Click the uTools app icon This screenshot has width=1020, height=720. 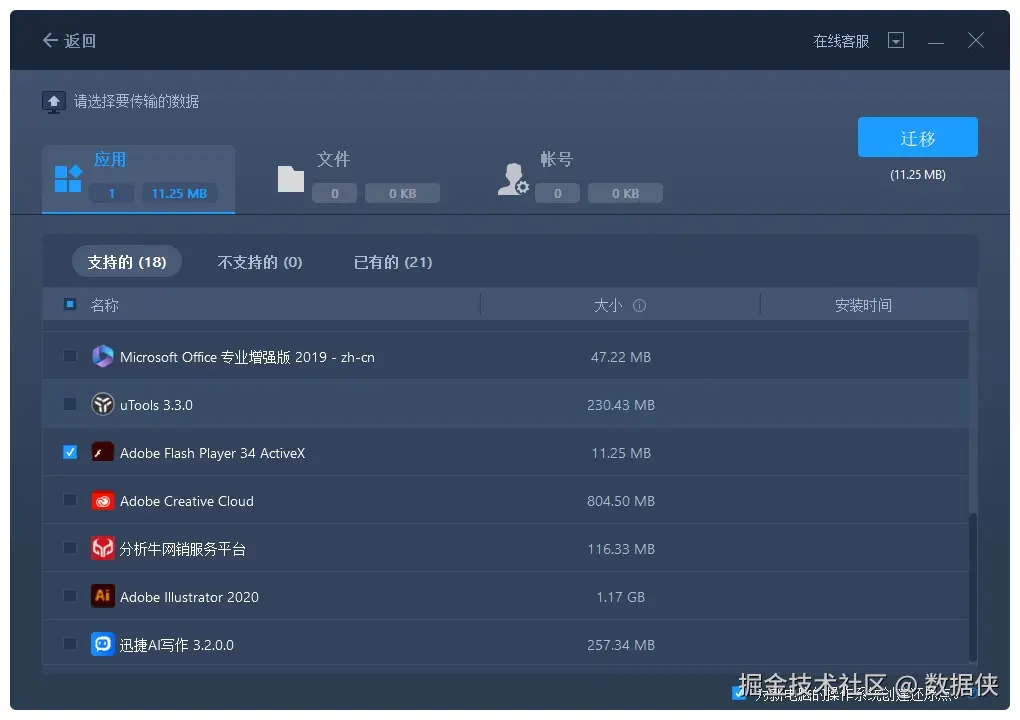(x=102, y=404)
